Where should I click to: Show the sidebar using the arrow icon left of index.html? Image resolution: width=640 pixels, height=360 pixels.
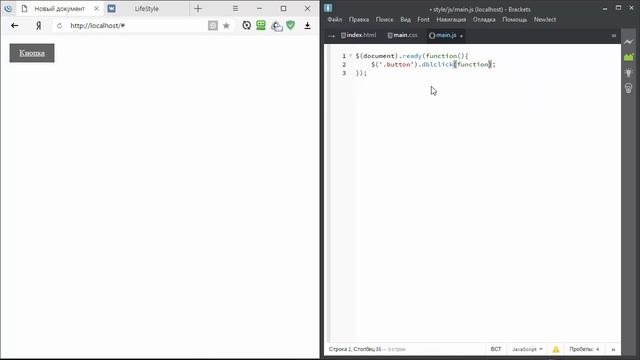tap(331, 36)
